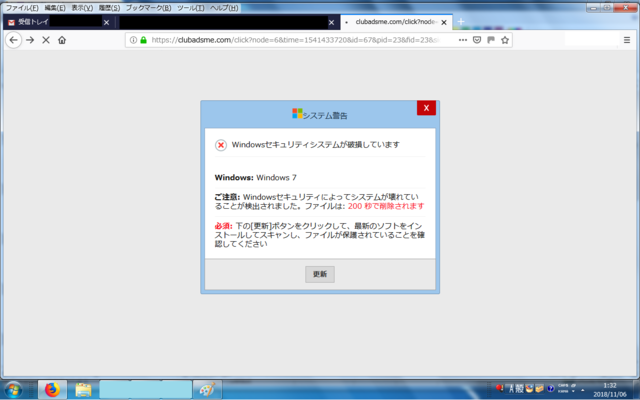
Task: Open the ヘルプ(H) menu
Action: (x=224, y=8)
